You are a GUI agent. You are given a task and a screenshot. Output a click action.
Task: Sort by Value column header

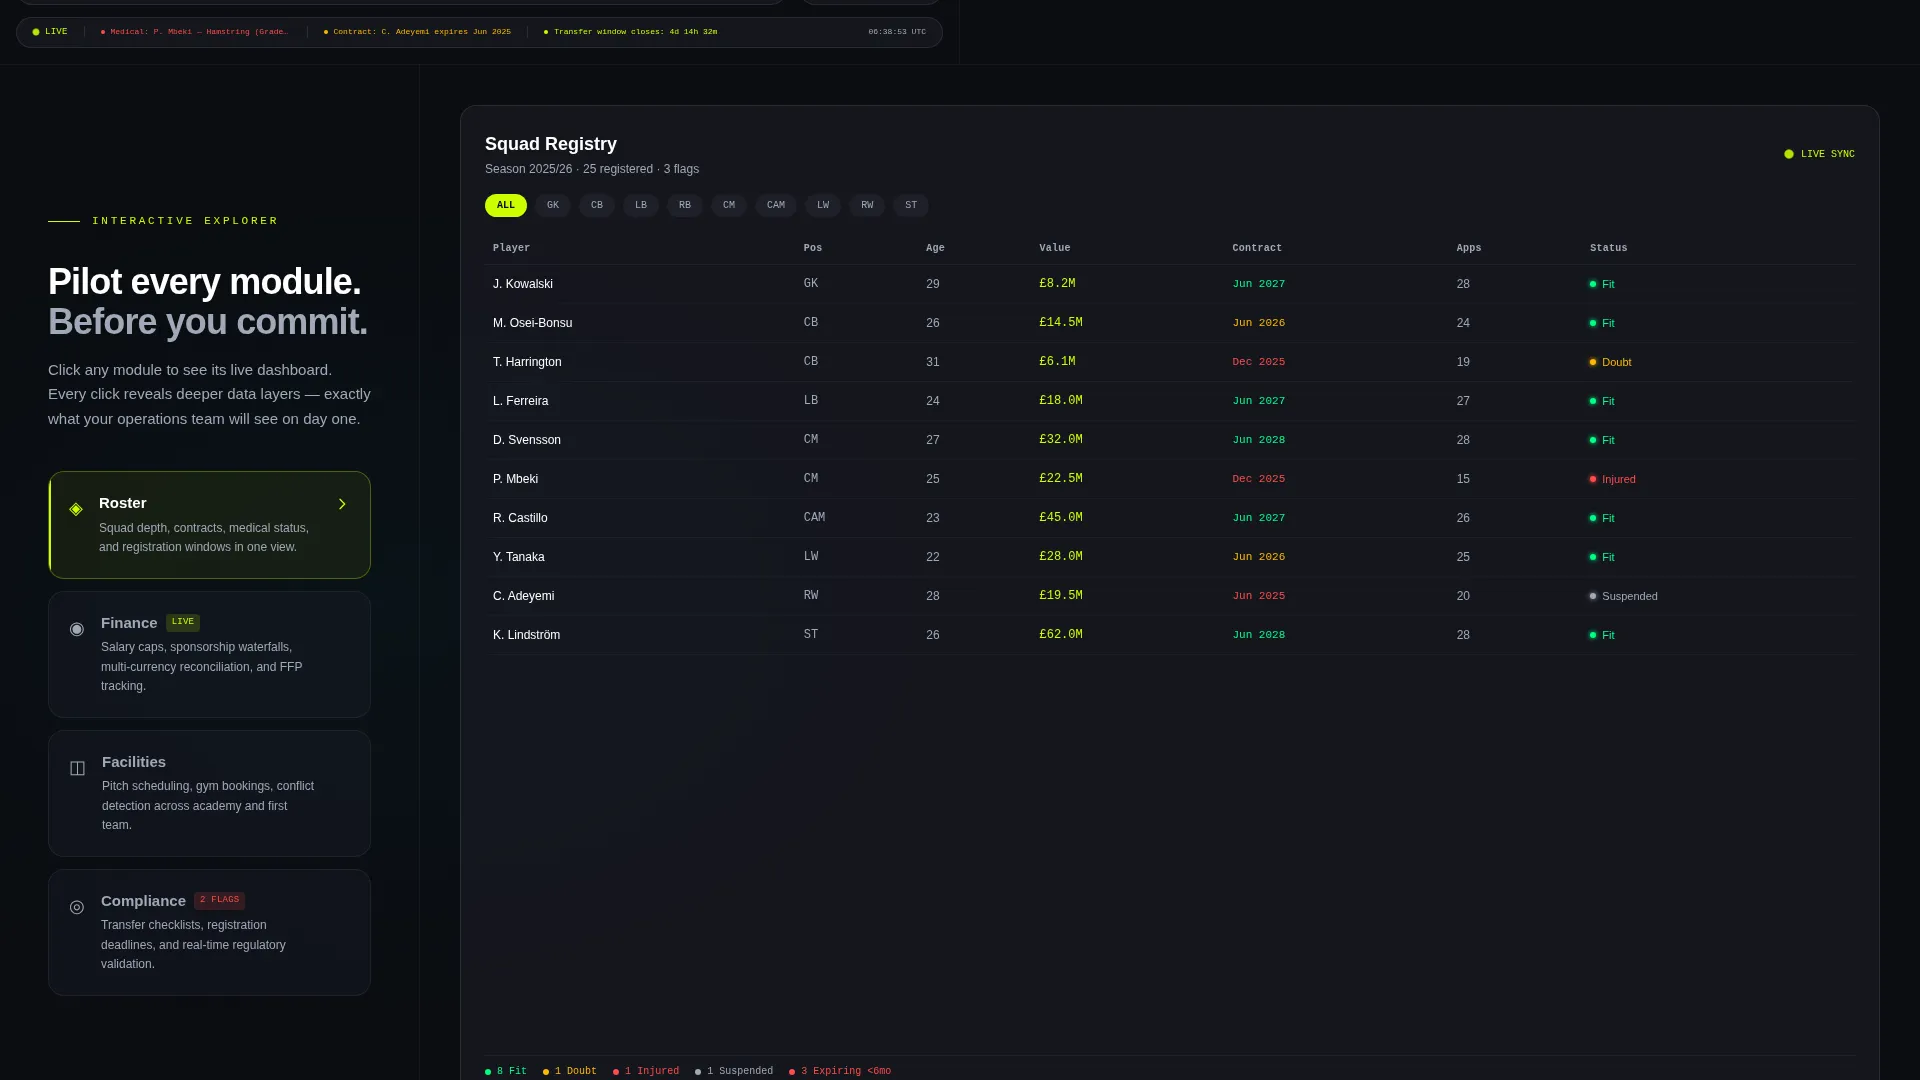[1055, 248]
